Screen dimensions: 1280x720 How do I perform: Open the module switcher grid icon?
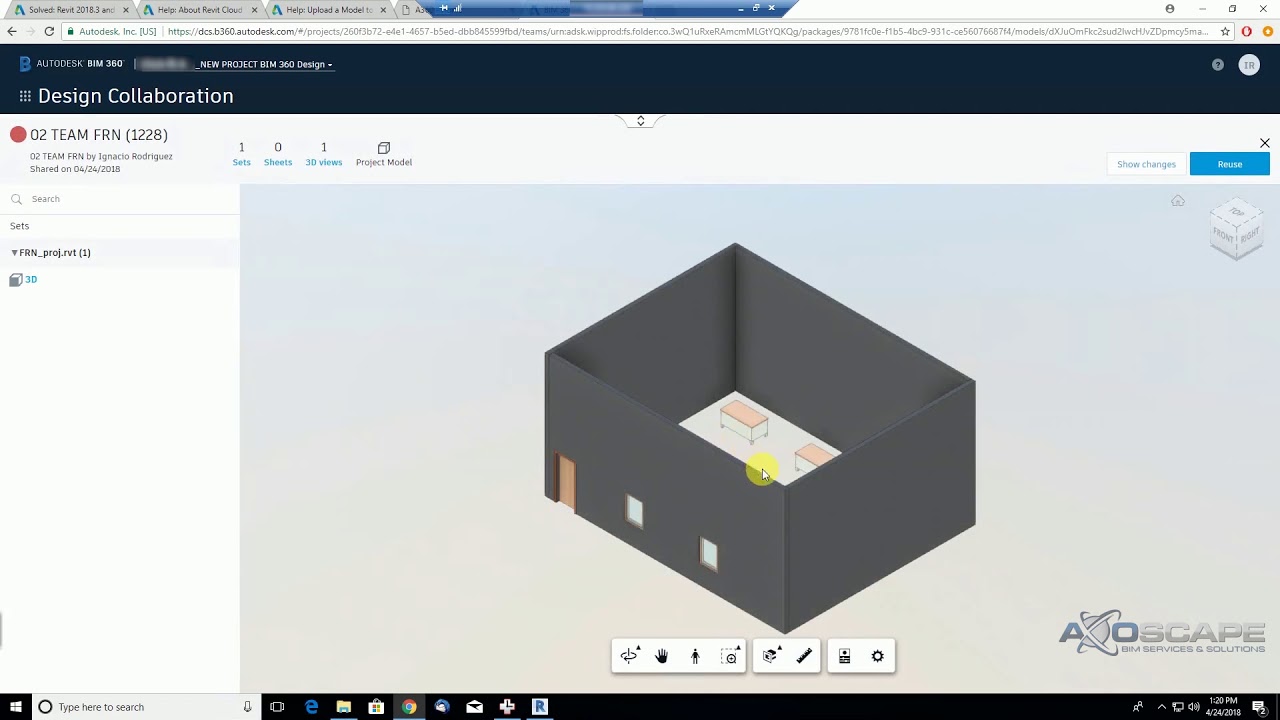click(25, 96)
